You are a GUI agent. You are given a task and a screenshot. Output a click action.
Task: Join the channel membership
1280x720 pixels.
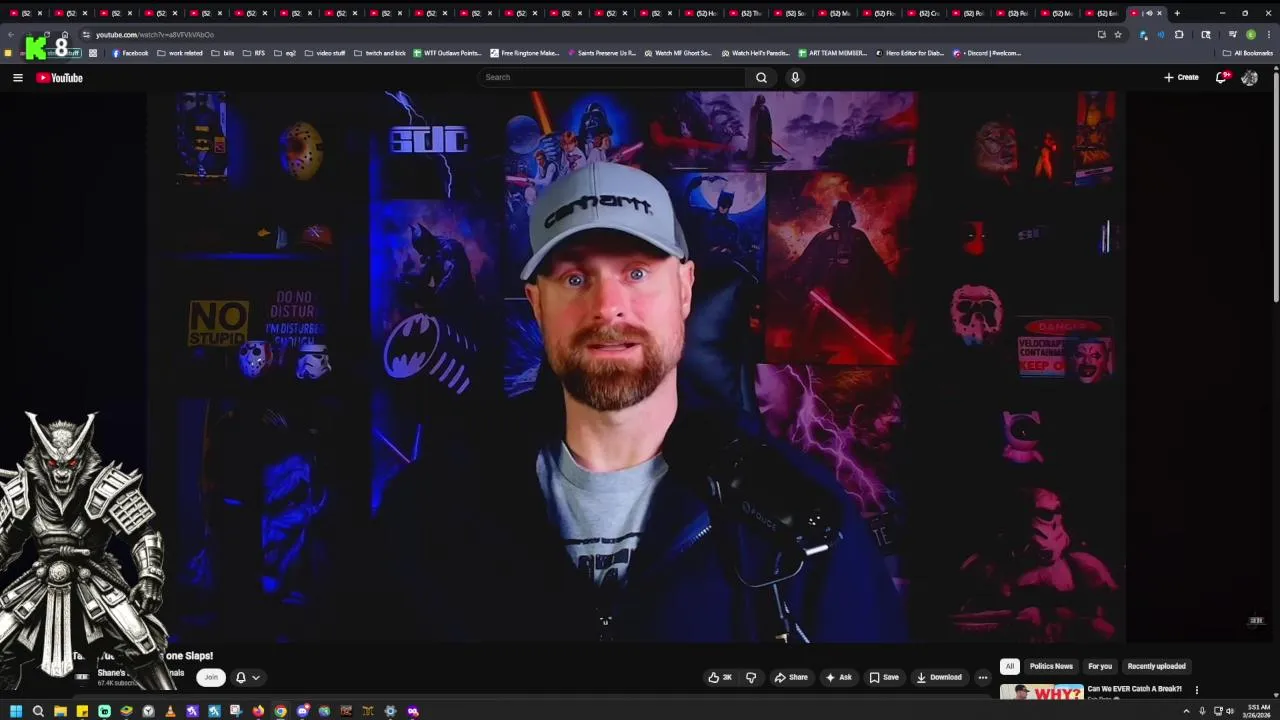click(211, 677)
